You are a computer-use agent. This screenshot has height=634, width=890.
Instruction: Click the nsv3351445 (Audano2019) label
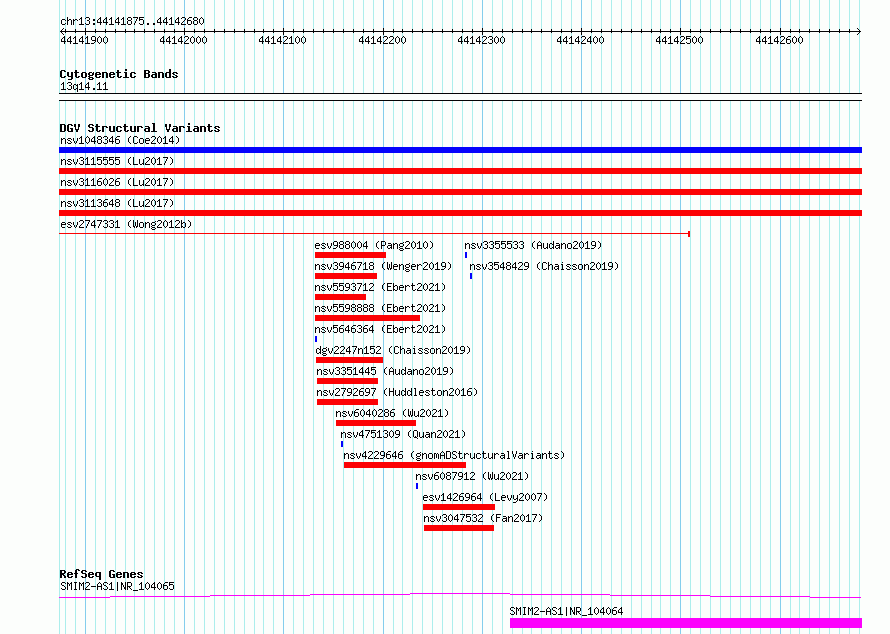385,371
